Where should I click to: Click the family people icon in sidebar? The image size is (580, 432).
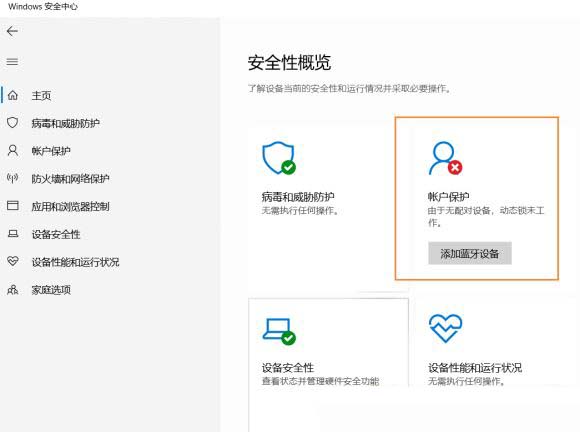(x=13, y=289)
